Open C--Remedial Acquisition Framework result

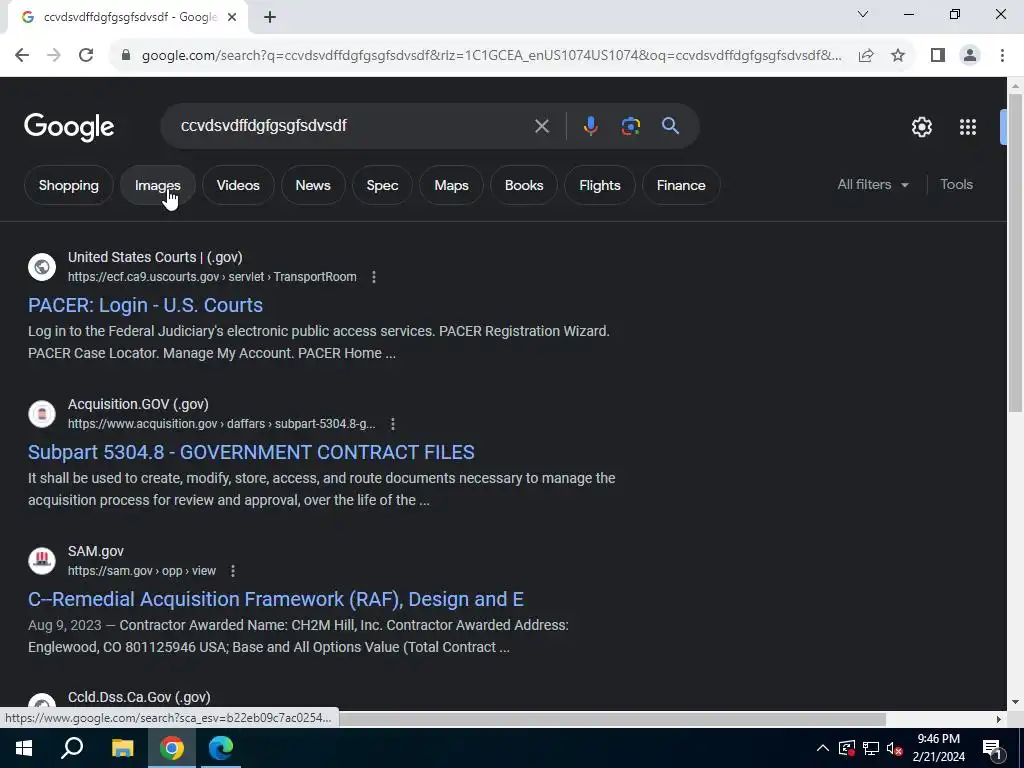(x=276, y=599)
